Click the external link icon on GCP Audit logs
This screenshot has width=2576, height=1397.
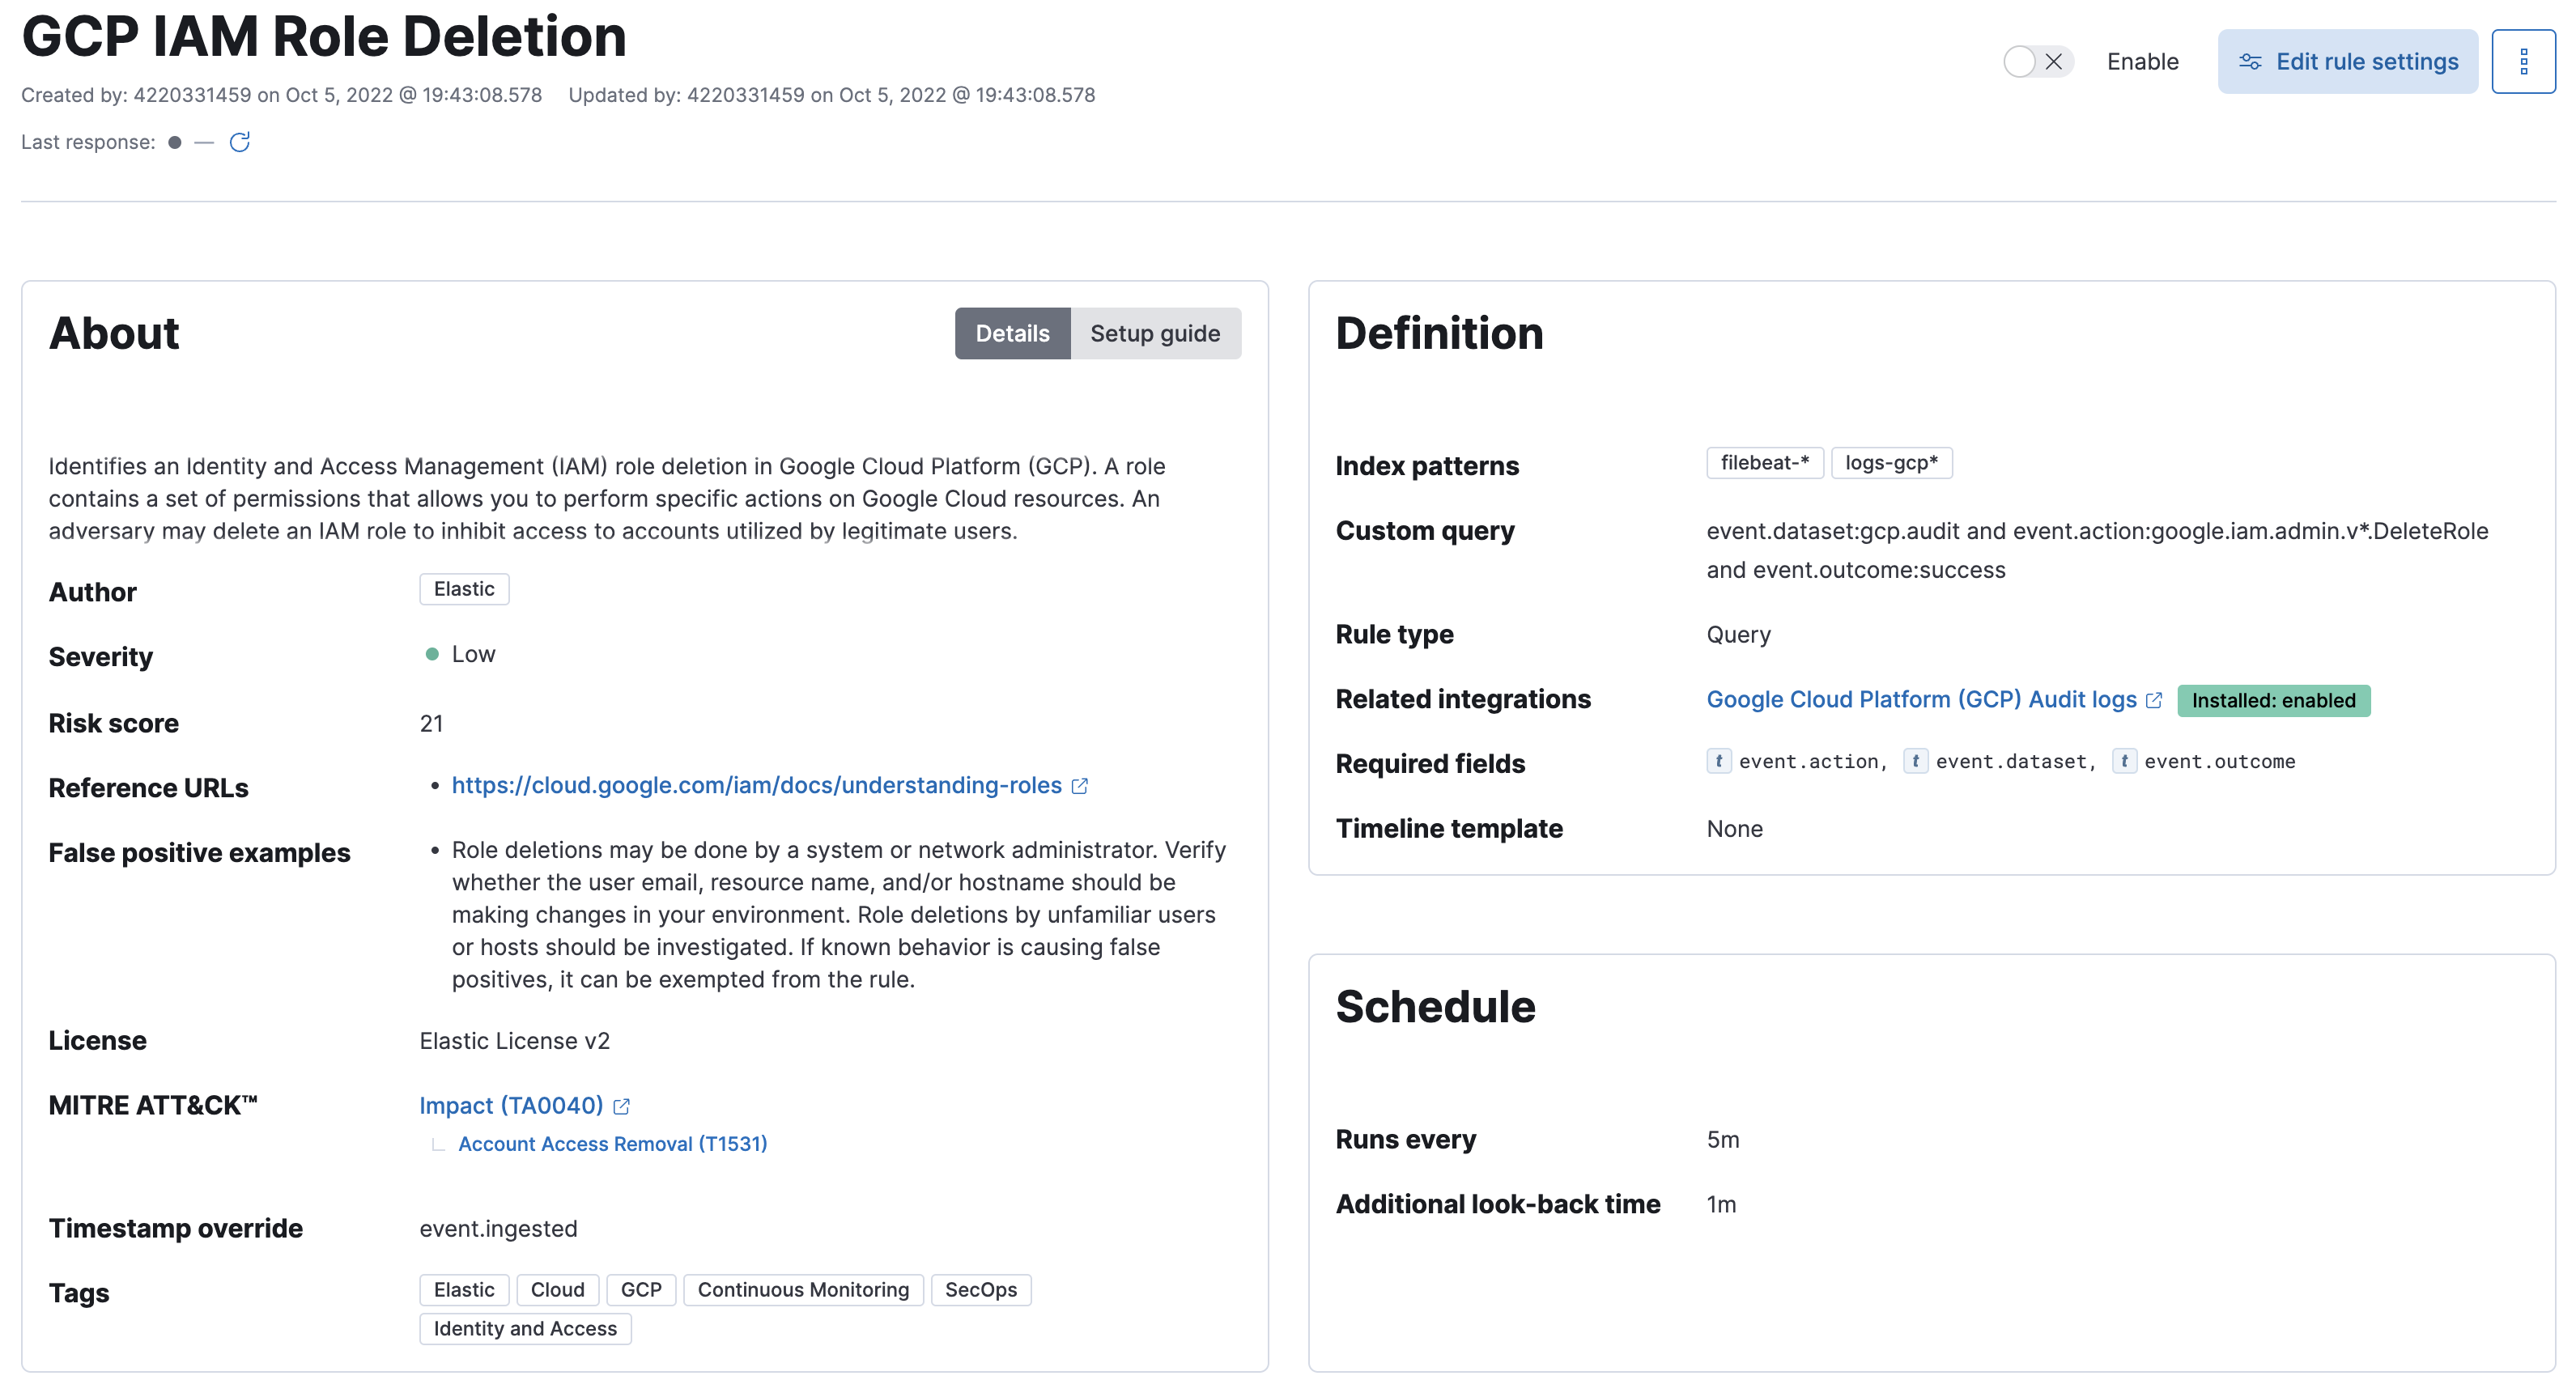click(2154, 699)
